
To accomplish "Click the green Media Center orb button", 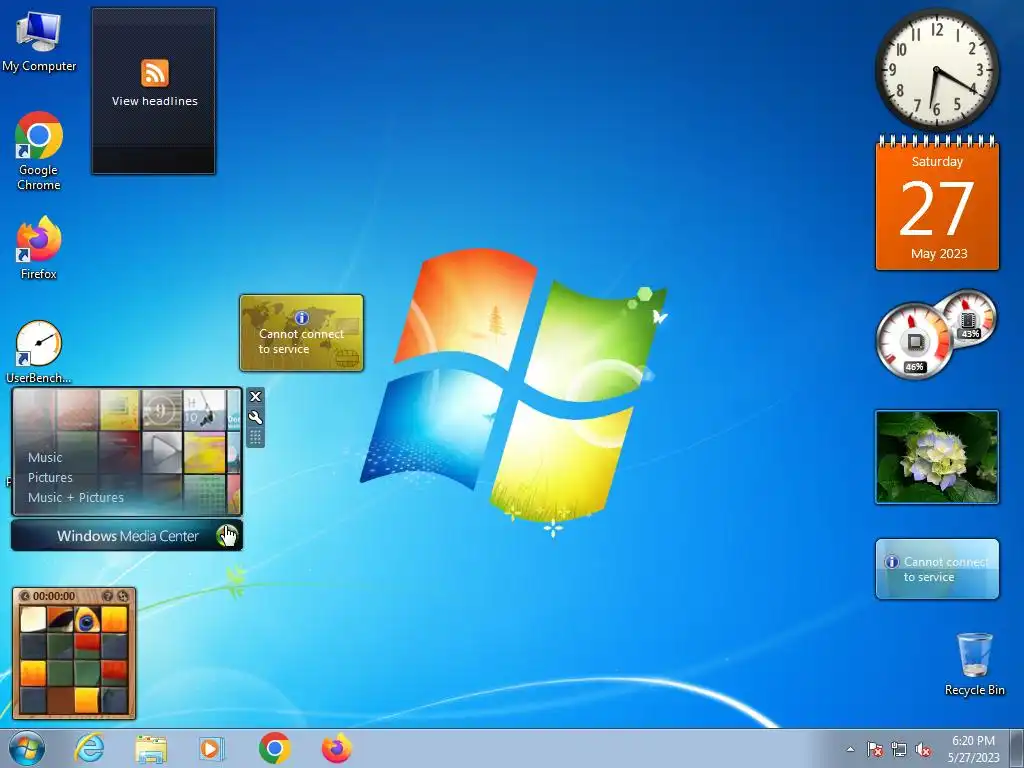I will 227,536.
